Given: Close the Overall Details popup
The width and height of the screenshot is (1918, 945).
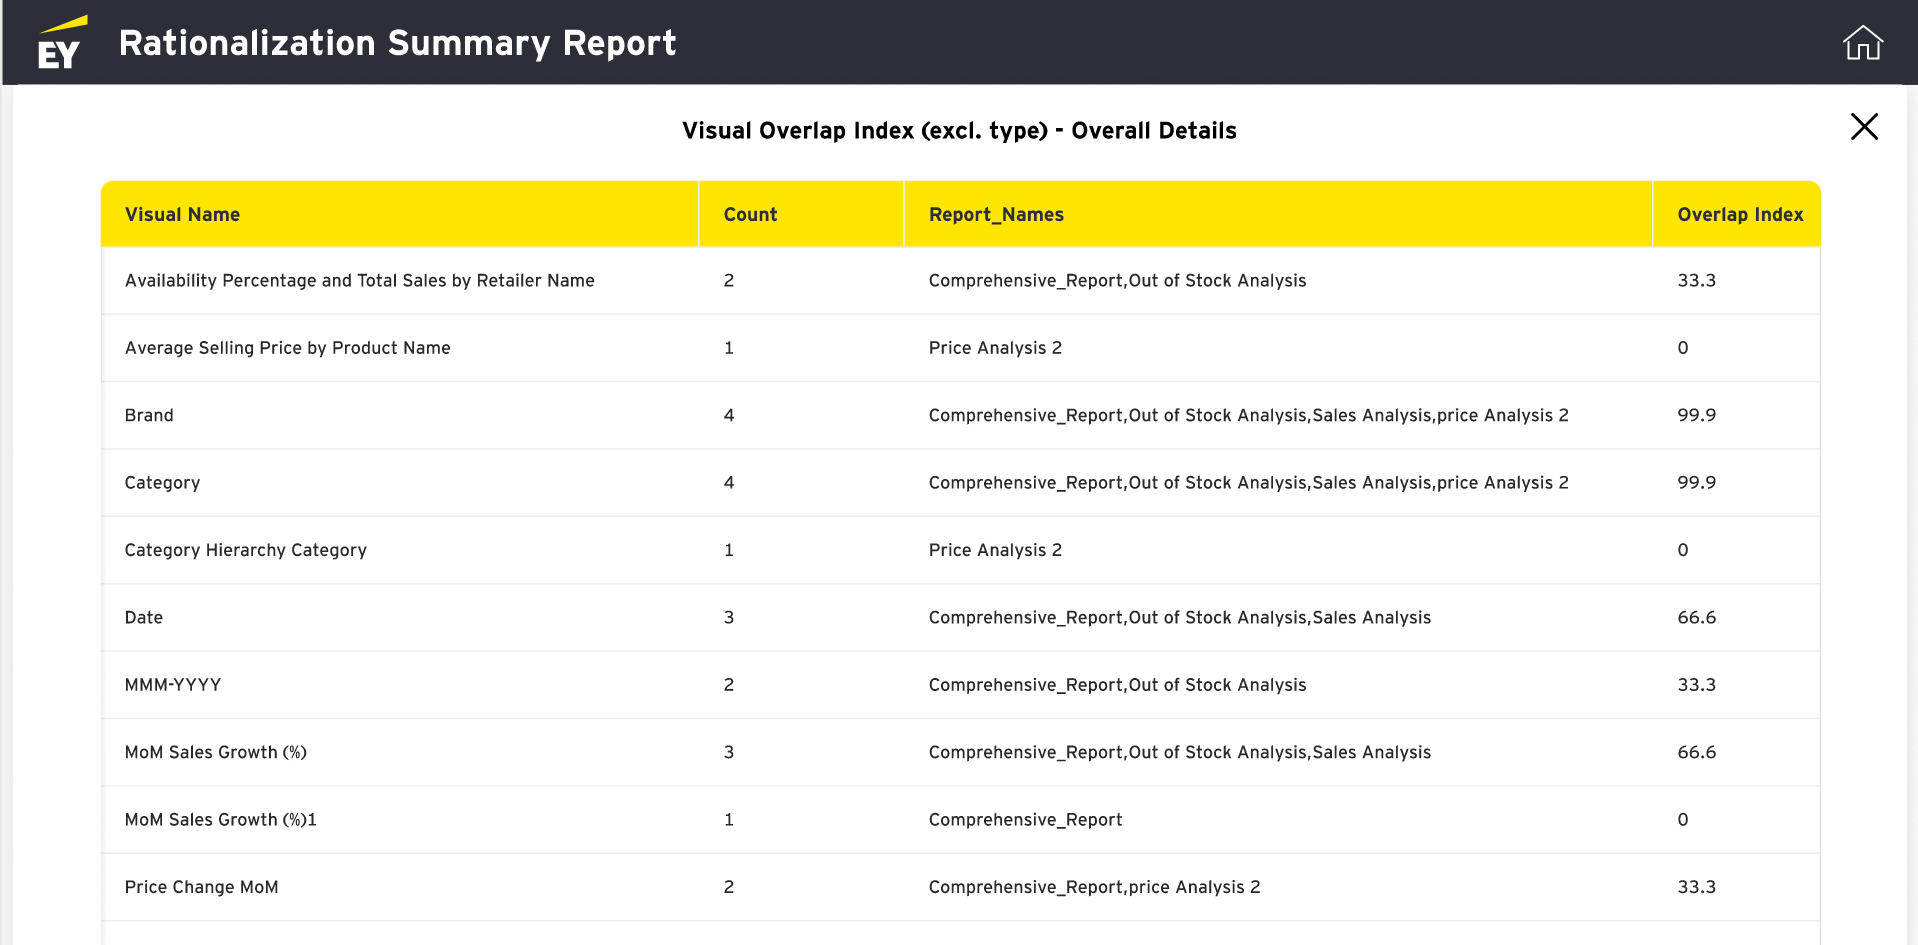Looking at the screenshot, I should tap(1863, 127).
